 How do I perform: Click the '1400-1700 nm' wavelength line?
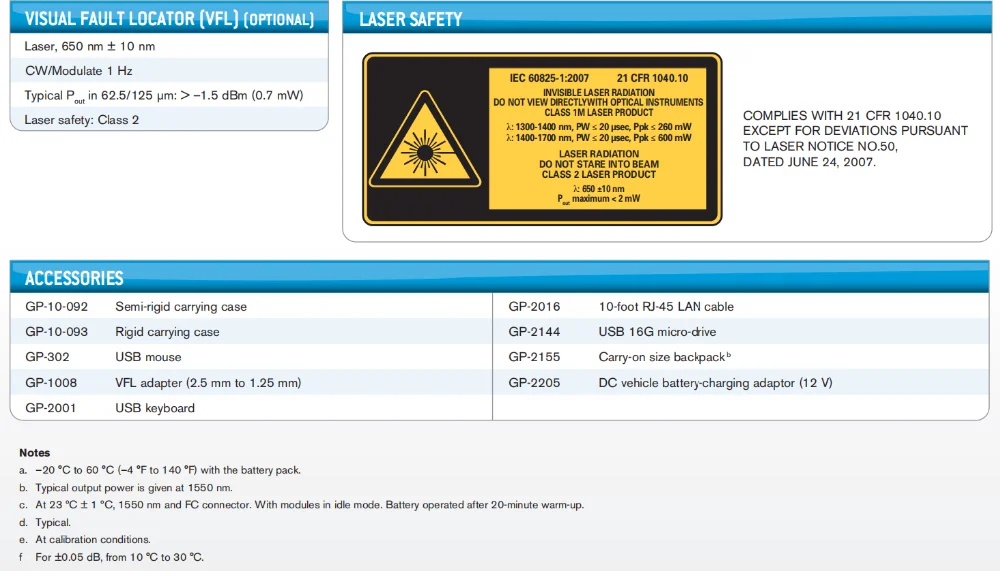point(598,137)
